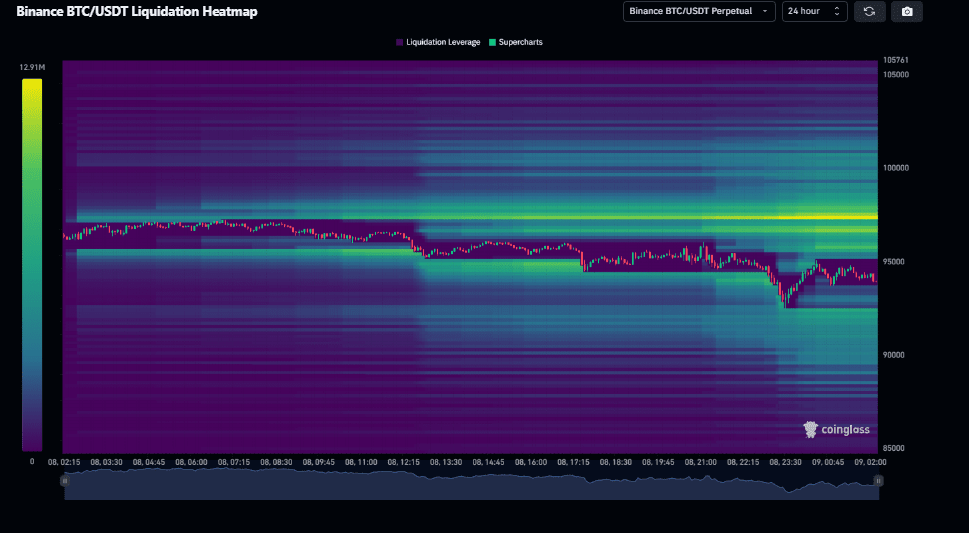Image resolution: width=969 pixels, height=533 pixels.
Task: Click the top of the color scale bar
Action: click(x=32, y=82)
